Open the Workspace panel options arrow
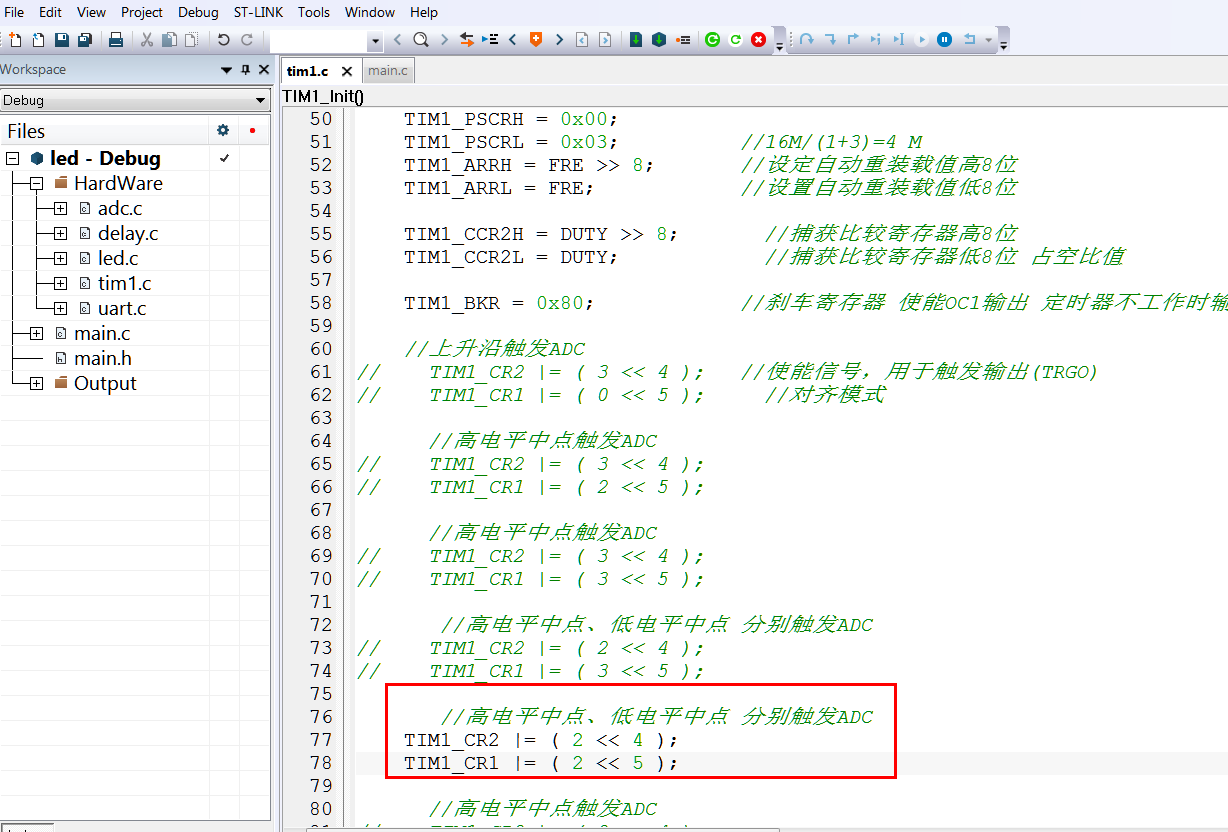Viewport: 1228px width, 832px height. coord(226,70)
